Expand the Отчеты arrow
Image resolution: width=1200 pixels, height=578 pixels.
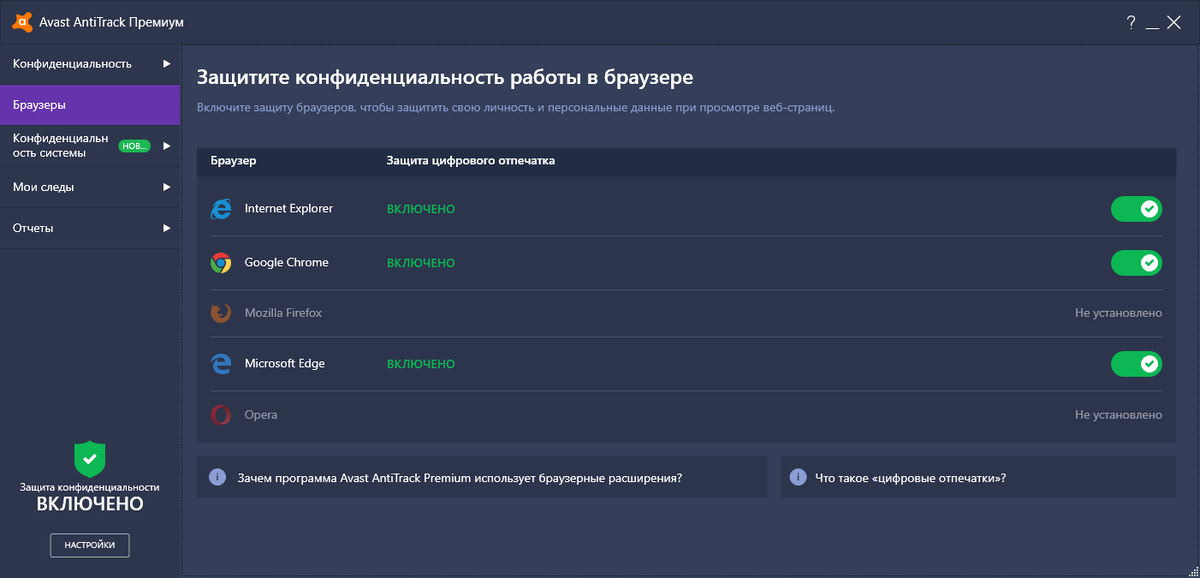tap(167, 228)
